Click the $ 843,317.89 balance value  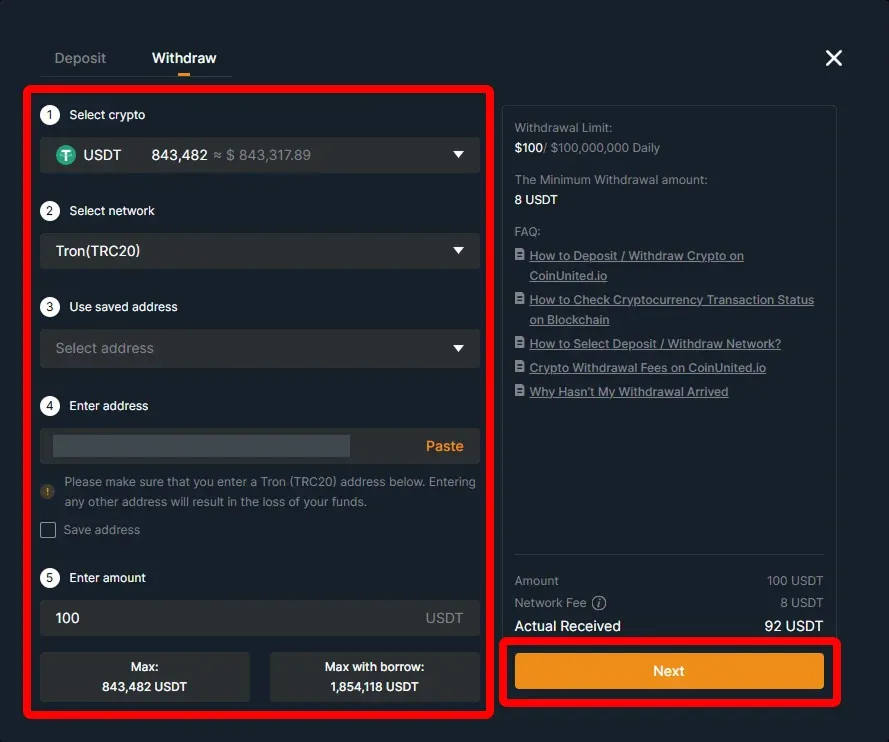click(268, 155)
